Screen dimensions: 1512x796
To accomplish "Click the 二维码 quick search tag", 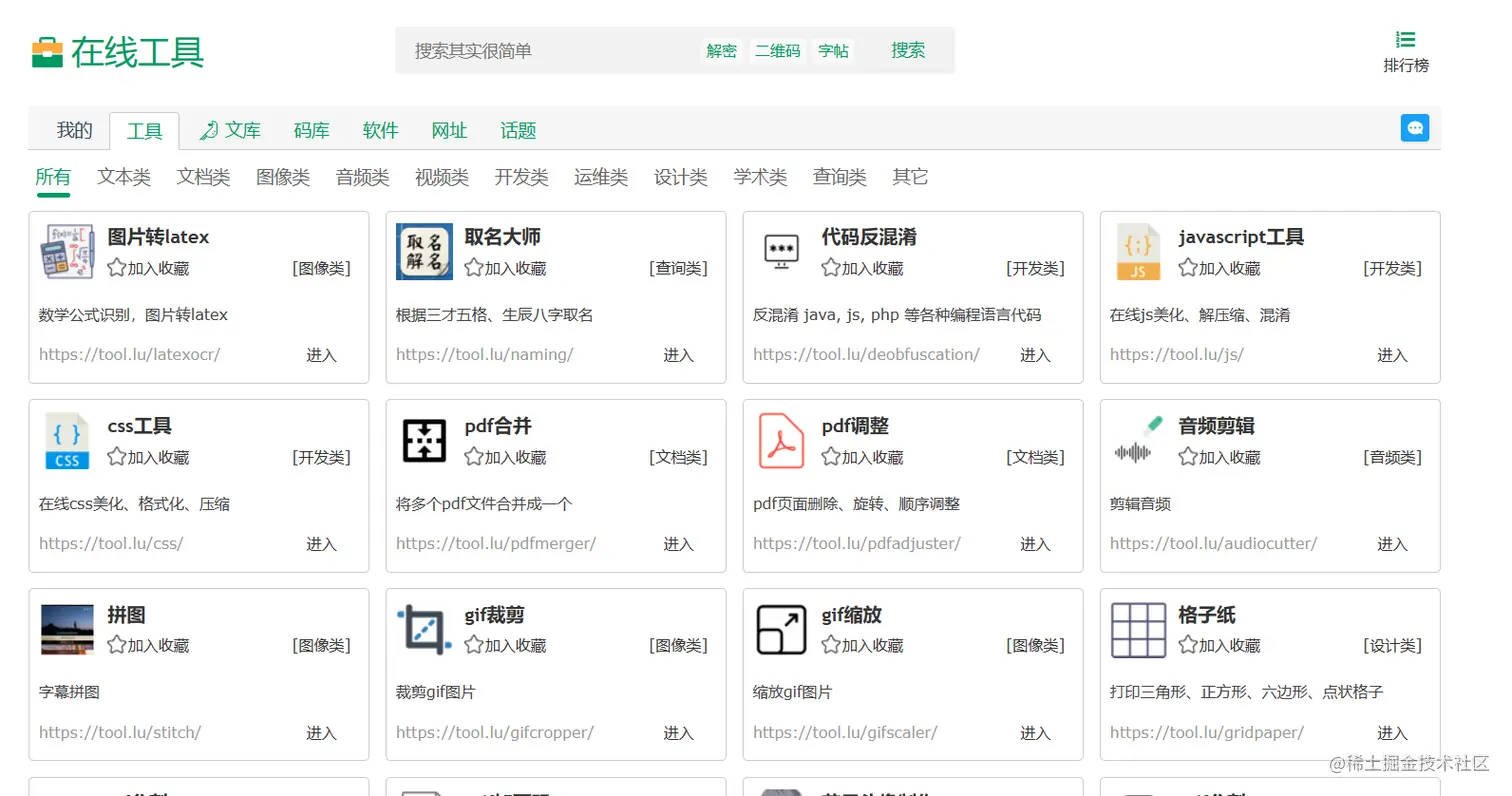I will pos(778,51).
